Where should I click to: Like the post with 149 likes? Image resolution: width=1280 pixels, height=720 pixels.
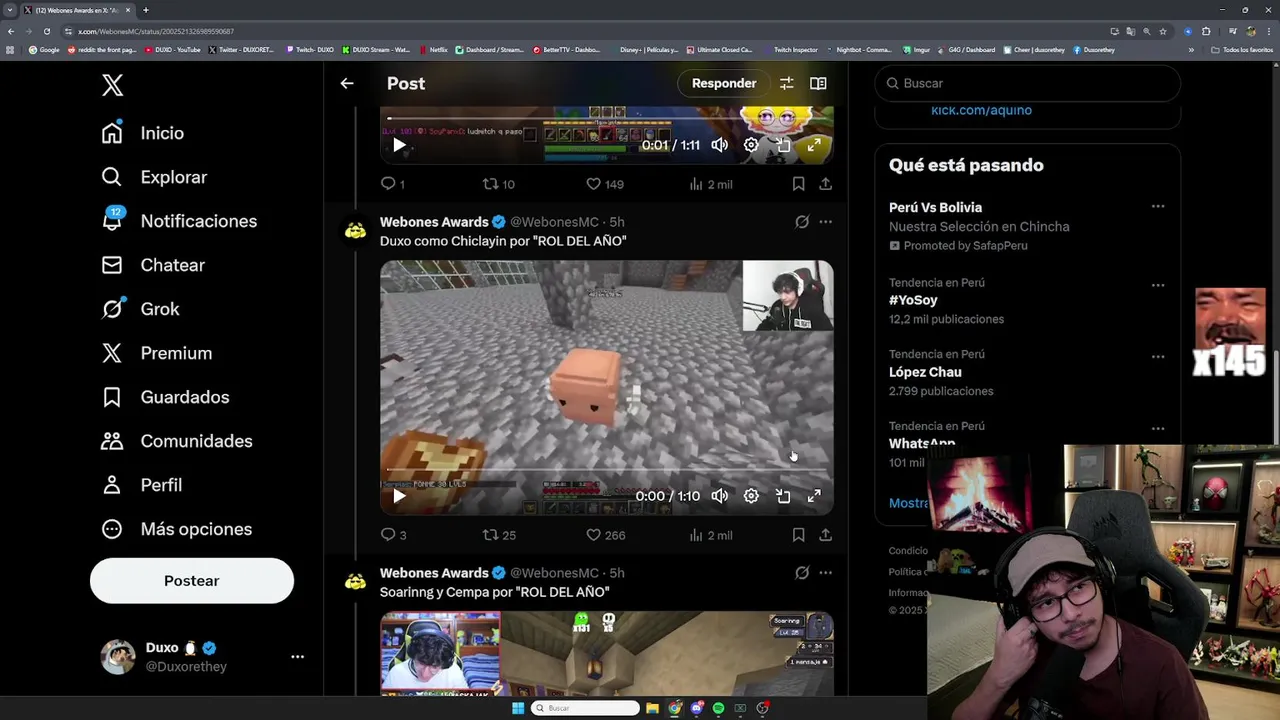[605, 184]
